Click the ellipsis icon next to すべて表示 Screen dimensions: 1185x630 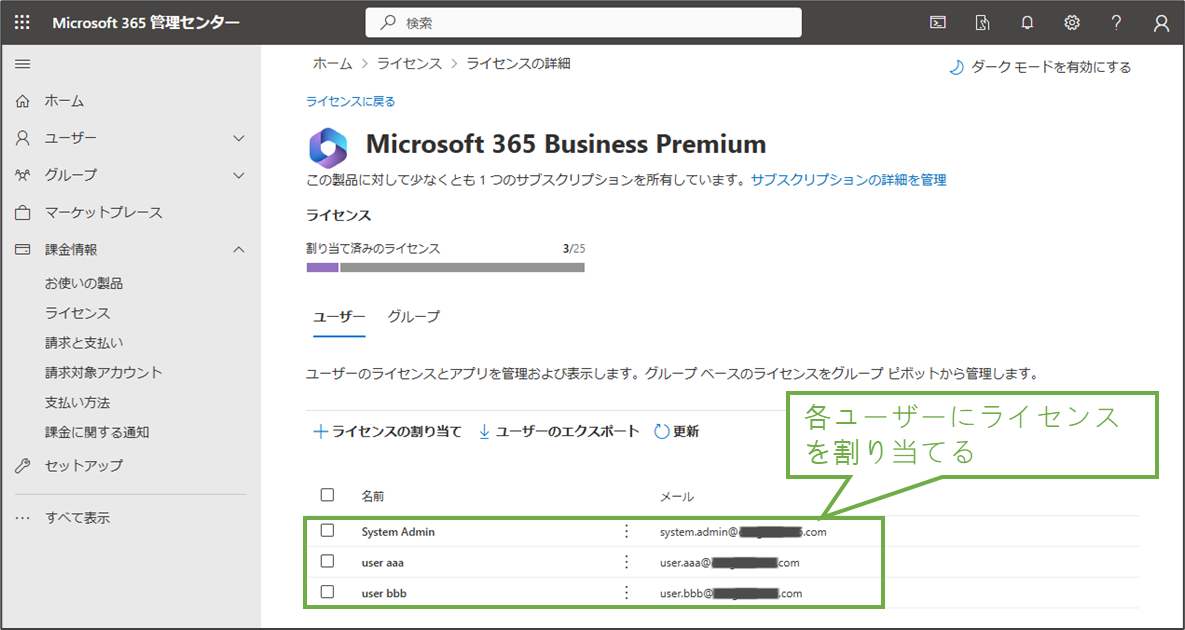[x=23, y=519]
